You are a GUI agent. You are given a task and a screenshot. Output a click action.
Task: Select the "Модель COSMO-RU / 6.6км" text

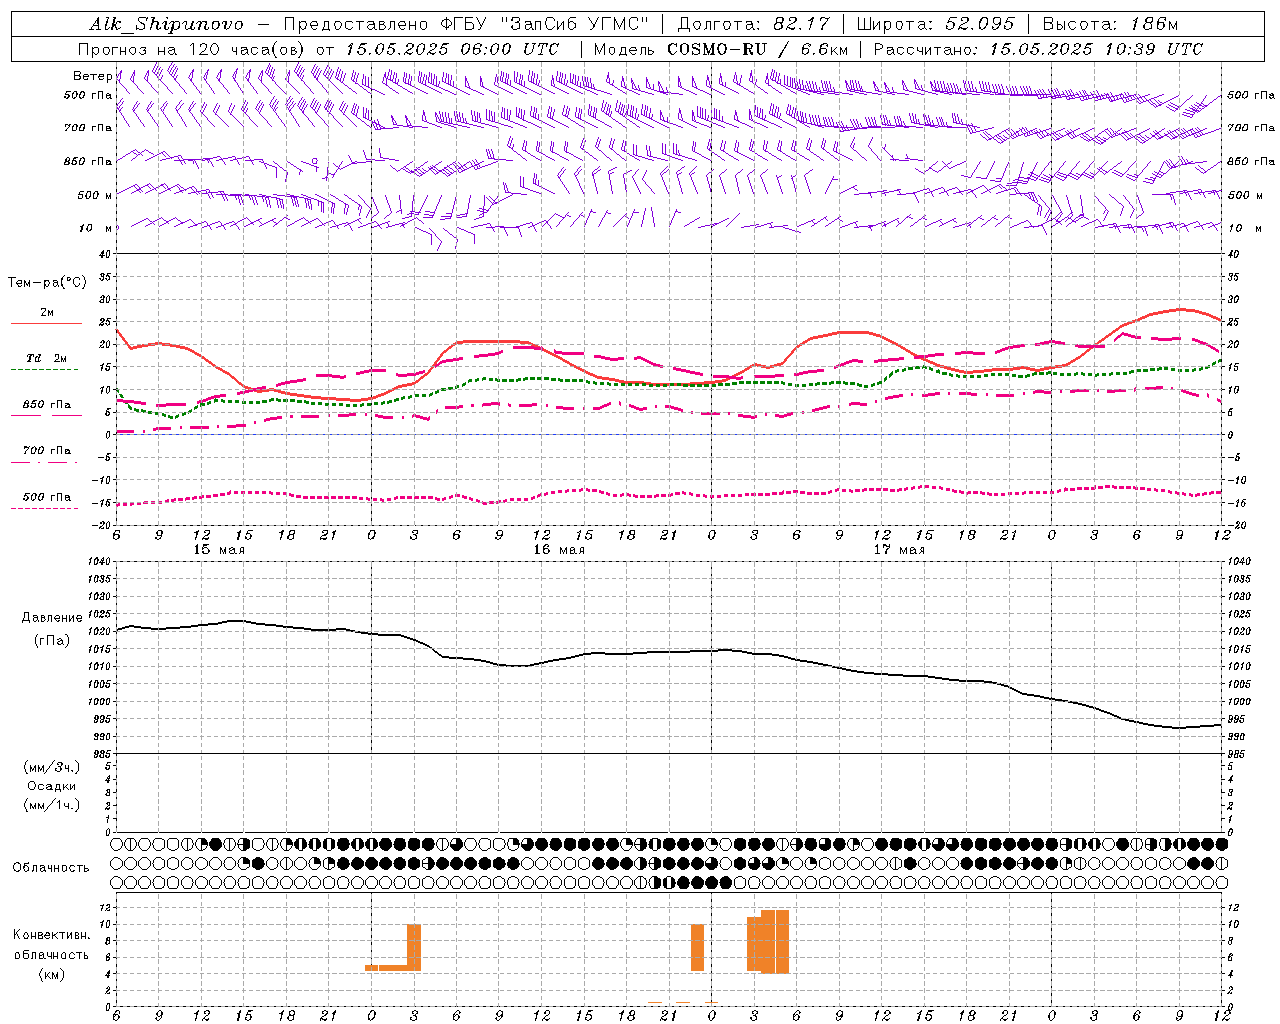coord(721,49)
